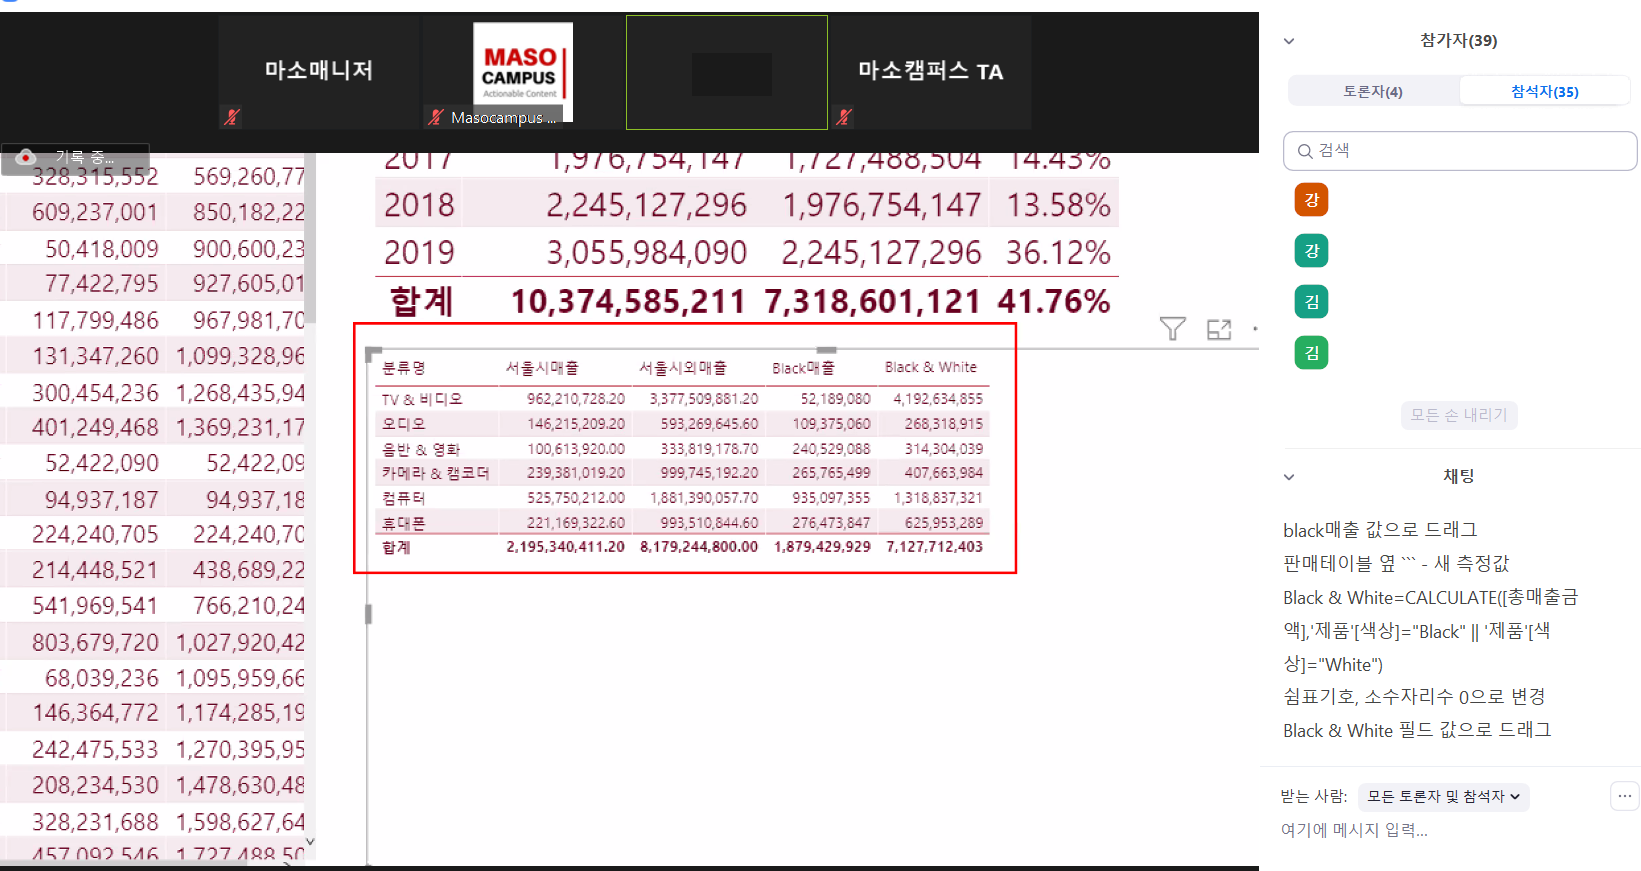Open the 모든 토론자 및 참석자 recipient dropdown
Screen dimensions: 1641x871
point(1443,796)
